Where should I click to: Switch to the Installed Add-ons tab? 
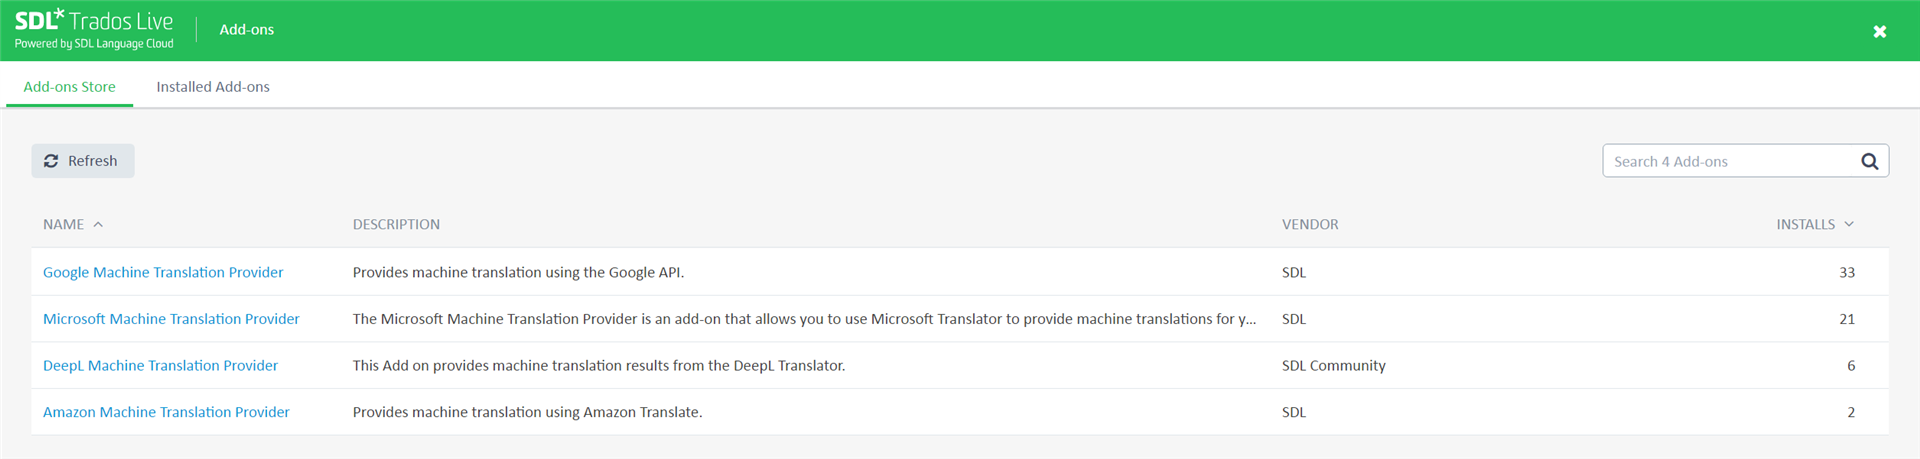[x=213, y=87]
